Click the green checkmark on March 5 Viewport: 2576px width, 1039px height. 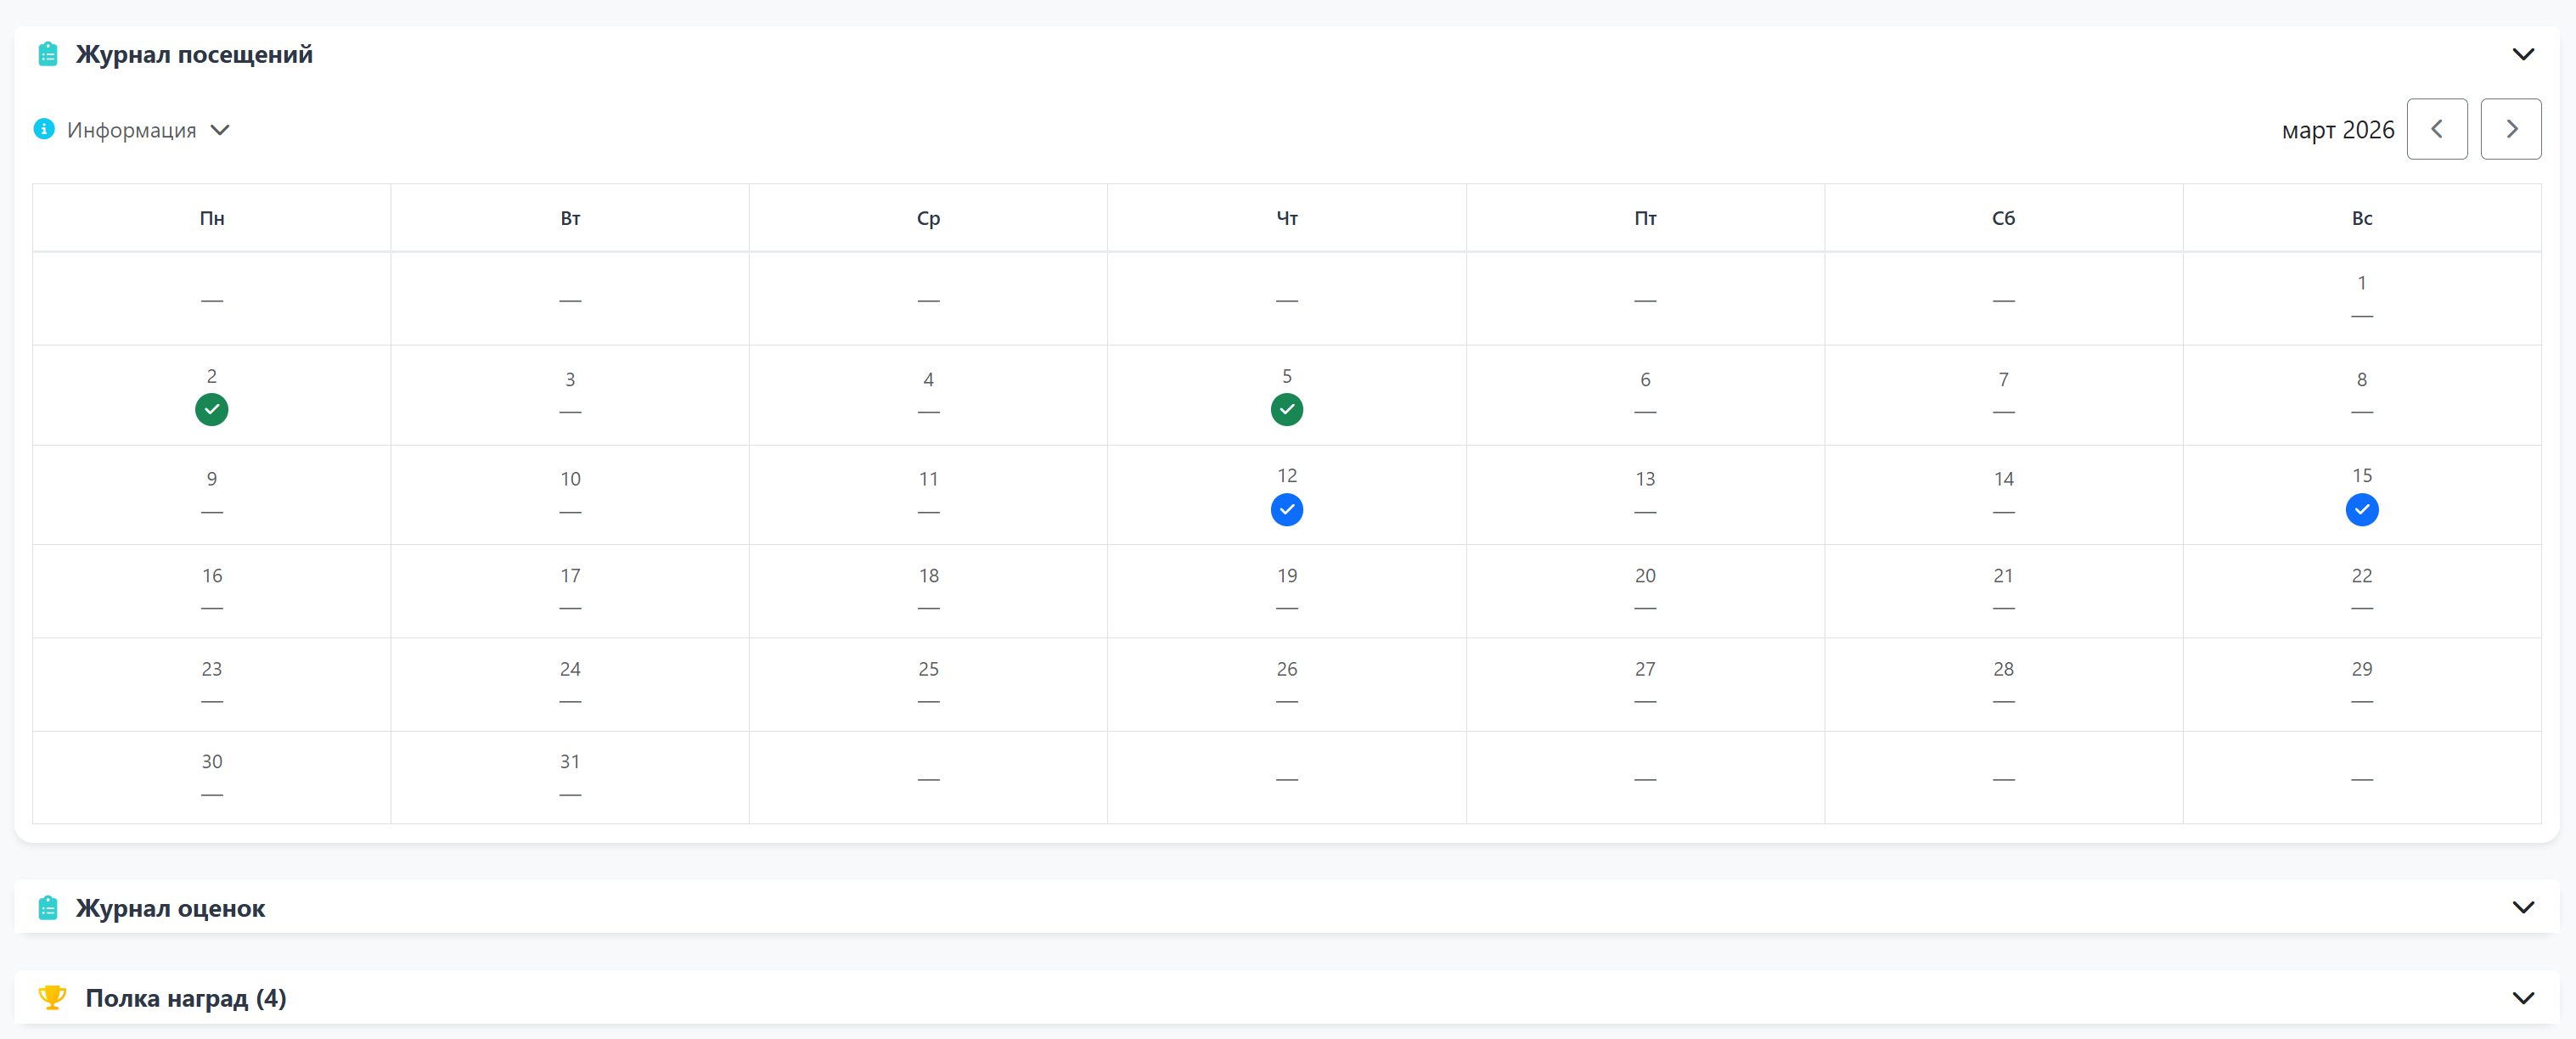click(x=1286, y=410)
